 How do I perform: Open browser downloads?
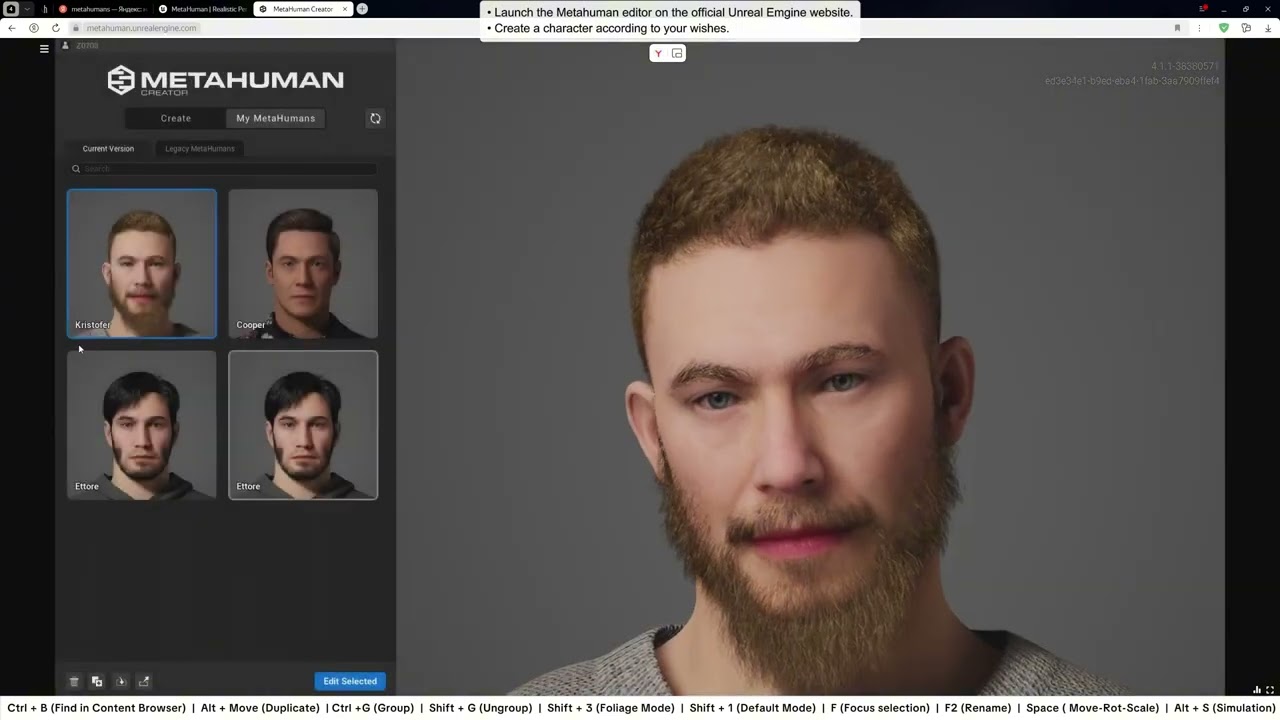pos(1268,28)
